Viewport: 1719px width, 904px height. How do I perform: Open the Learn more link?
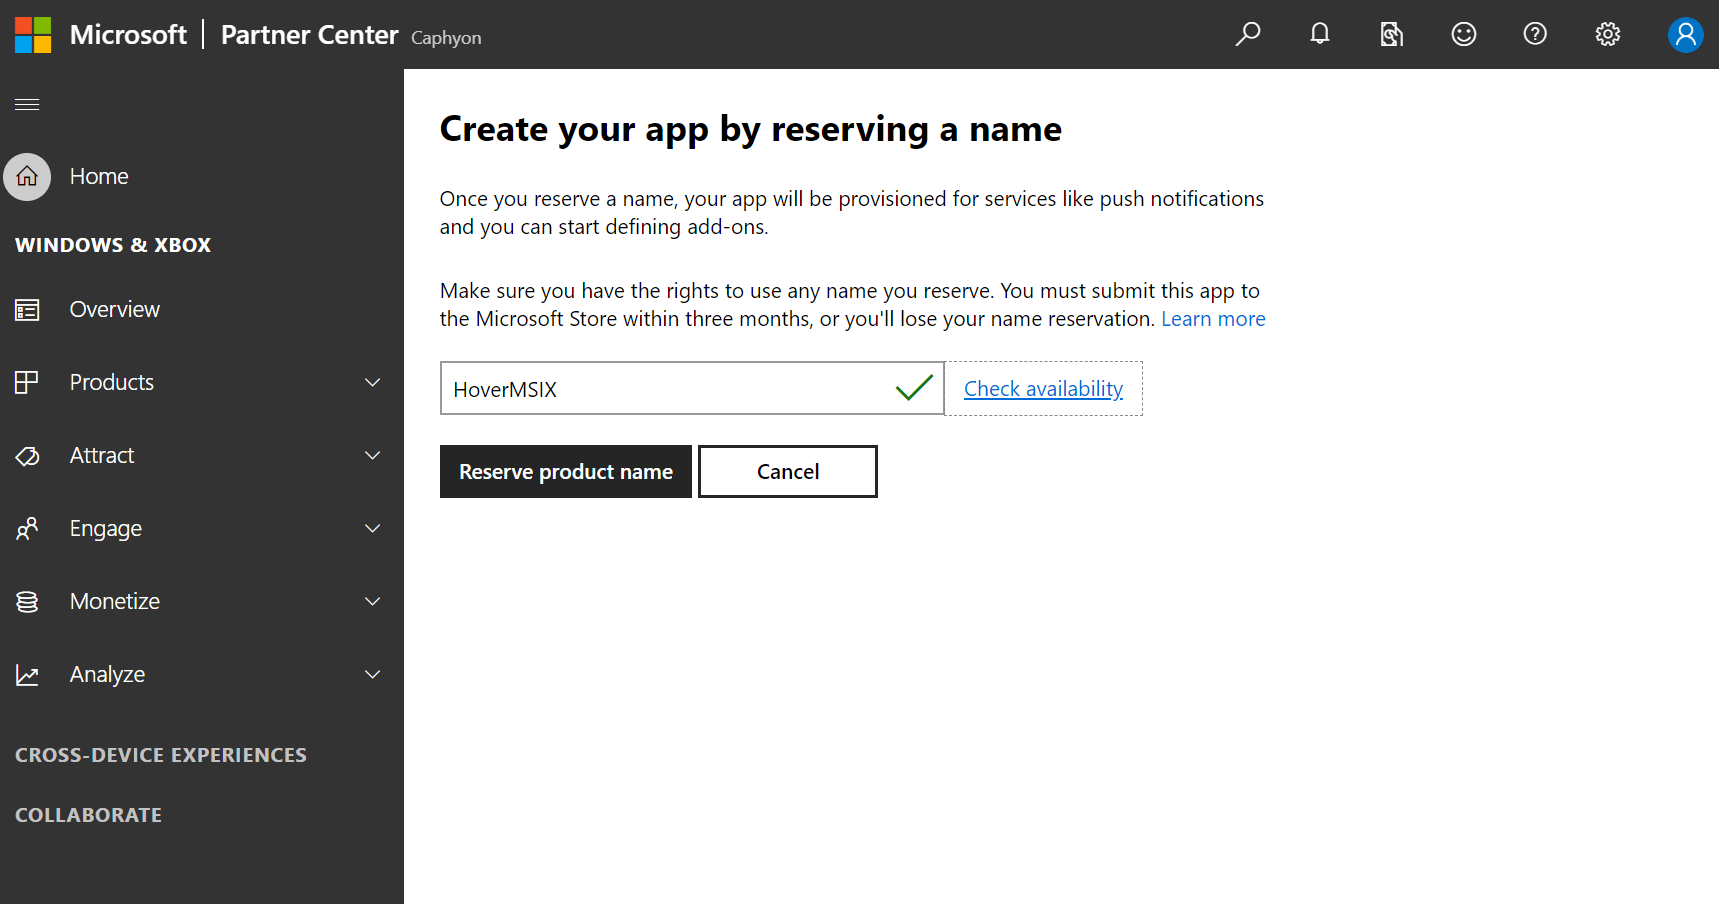1213,319
